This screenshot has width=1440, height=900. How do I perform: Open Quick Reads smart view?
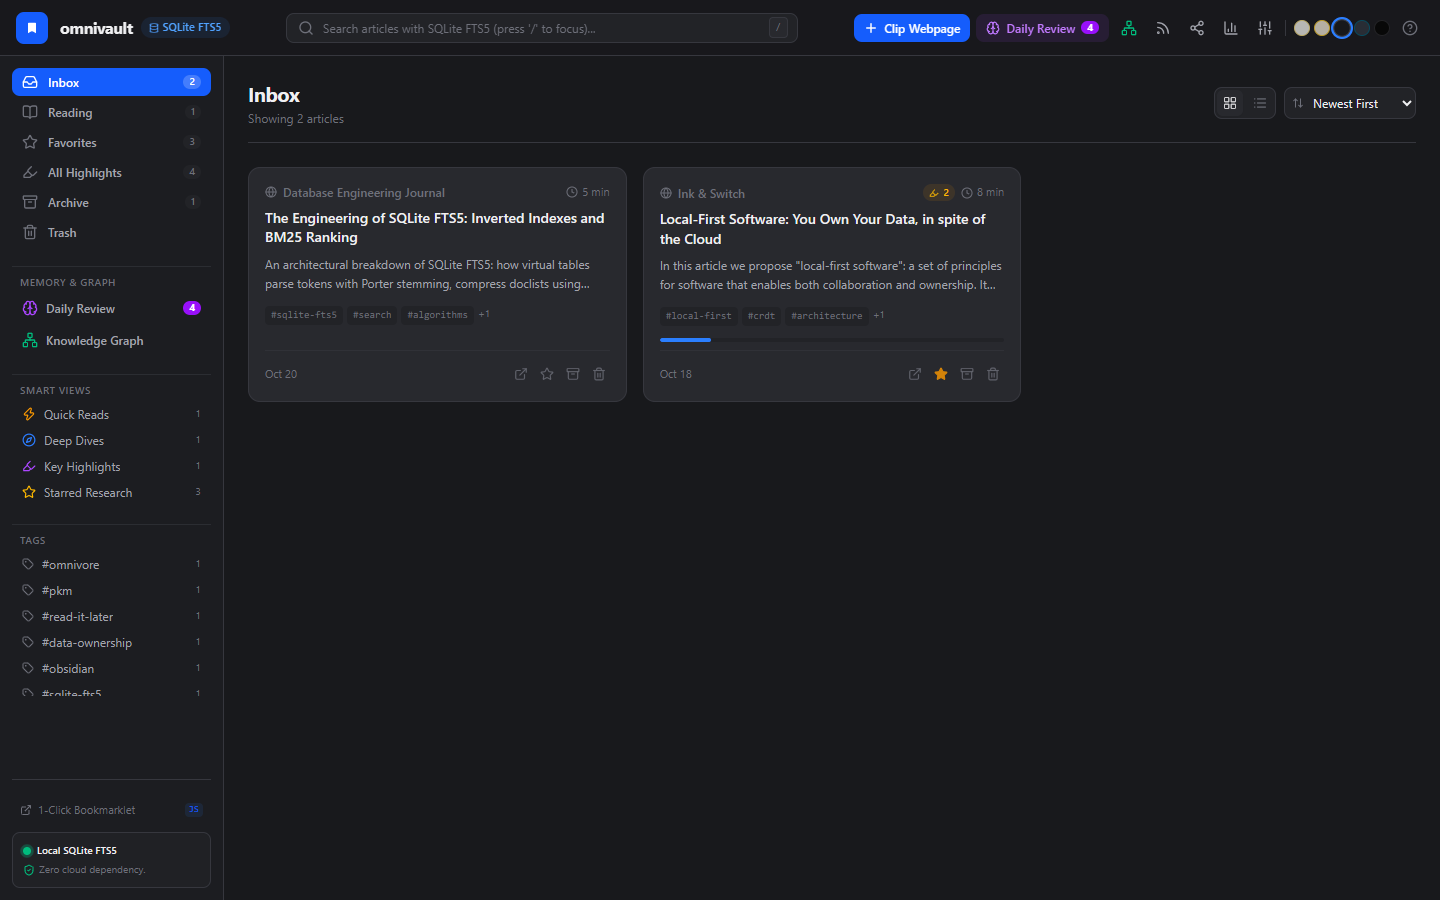tap(111, 414)
